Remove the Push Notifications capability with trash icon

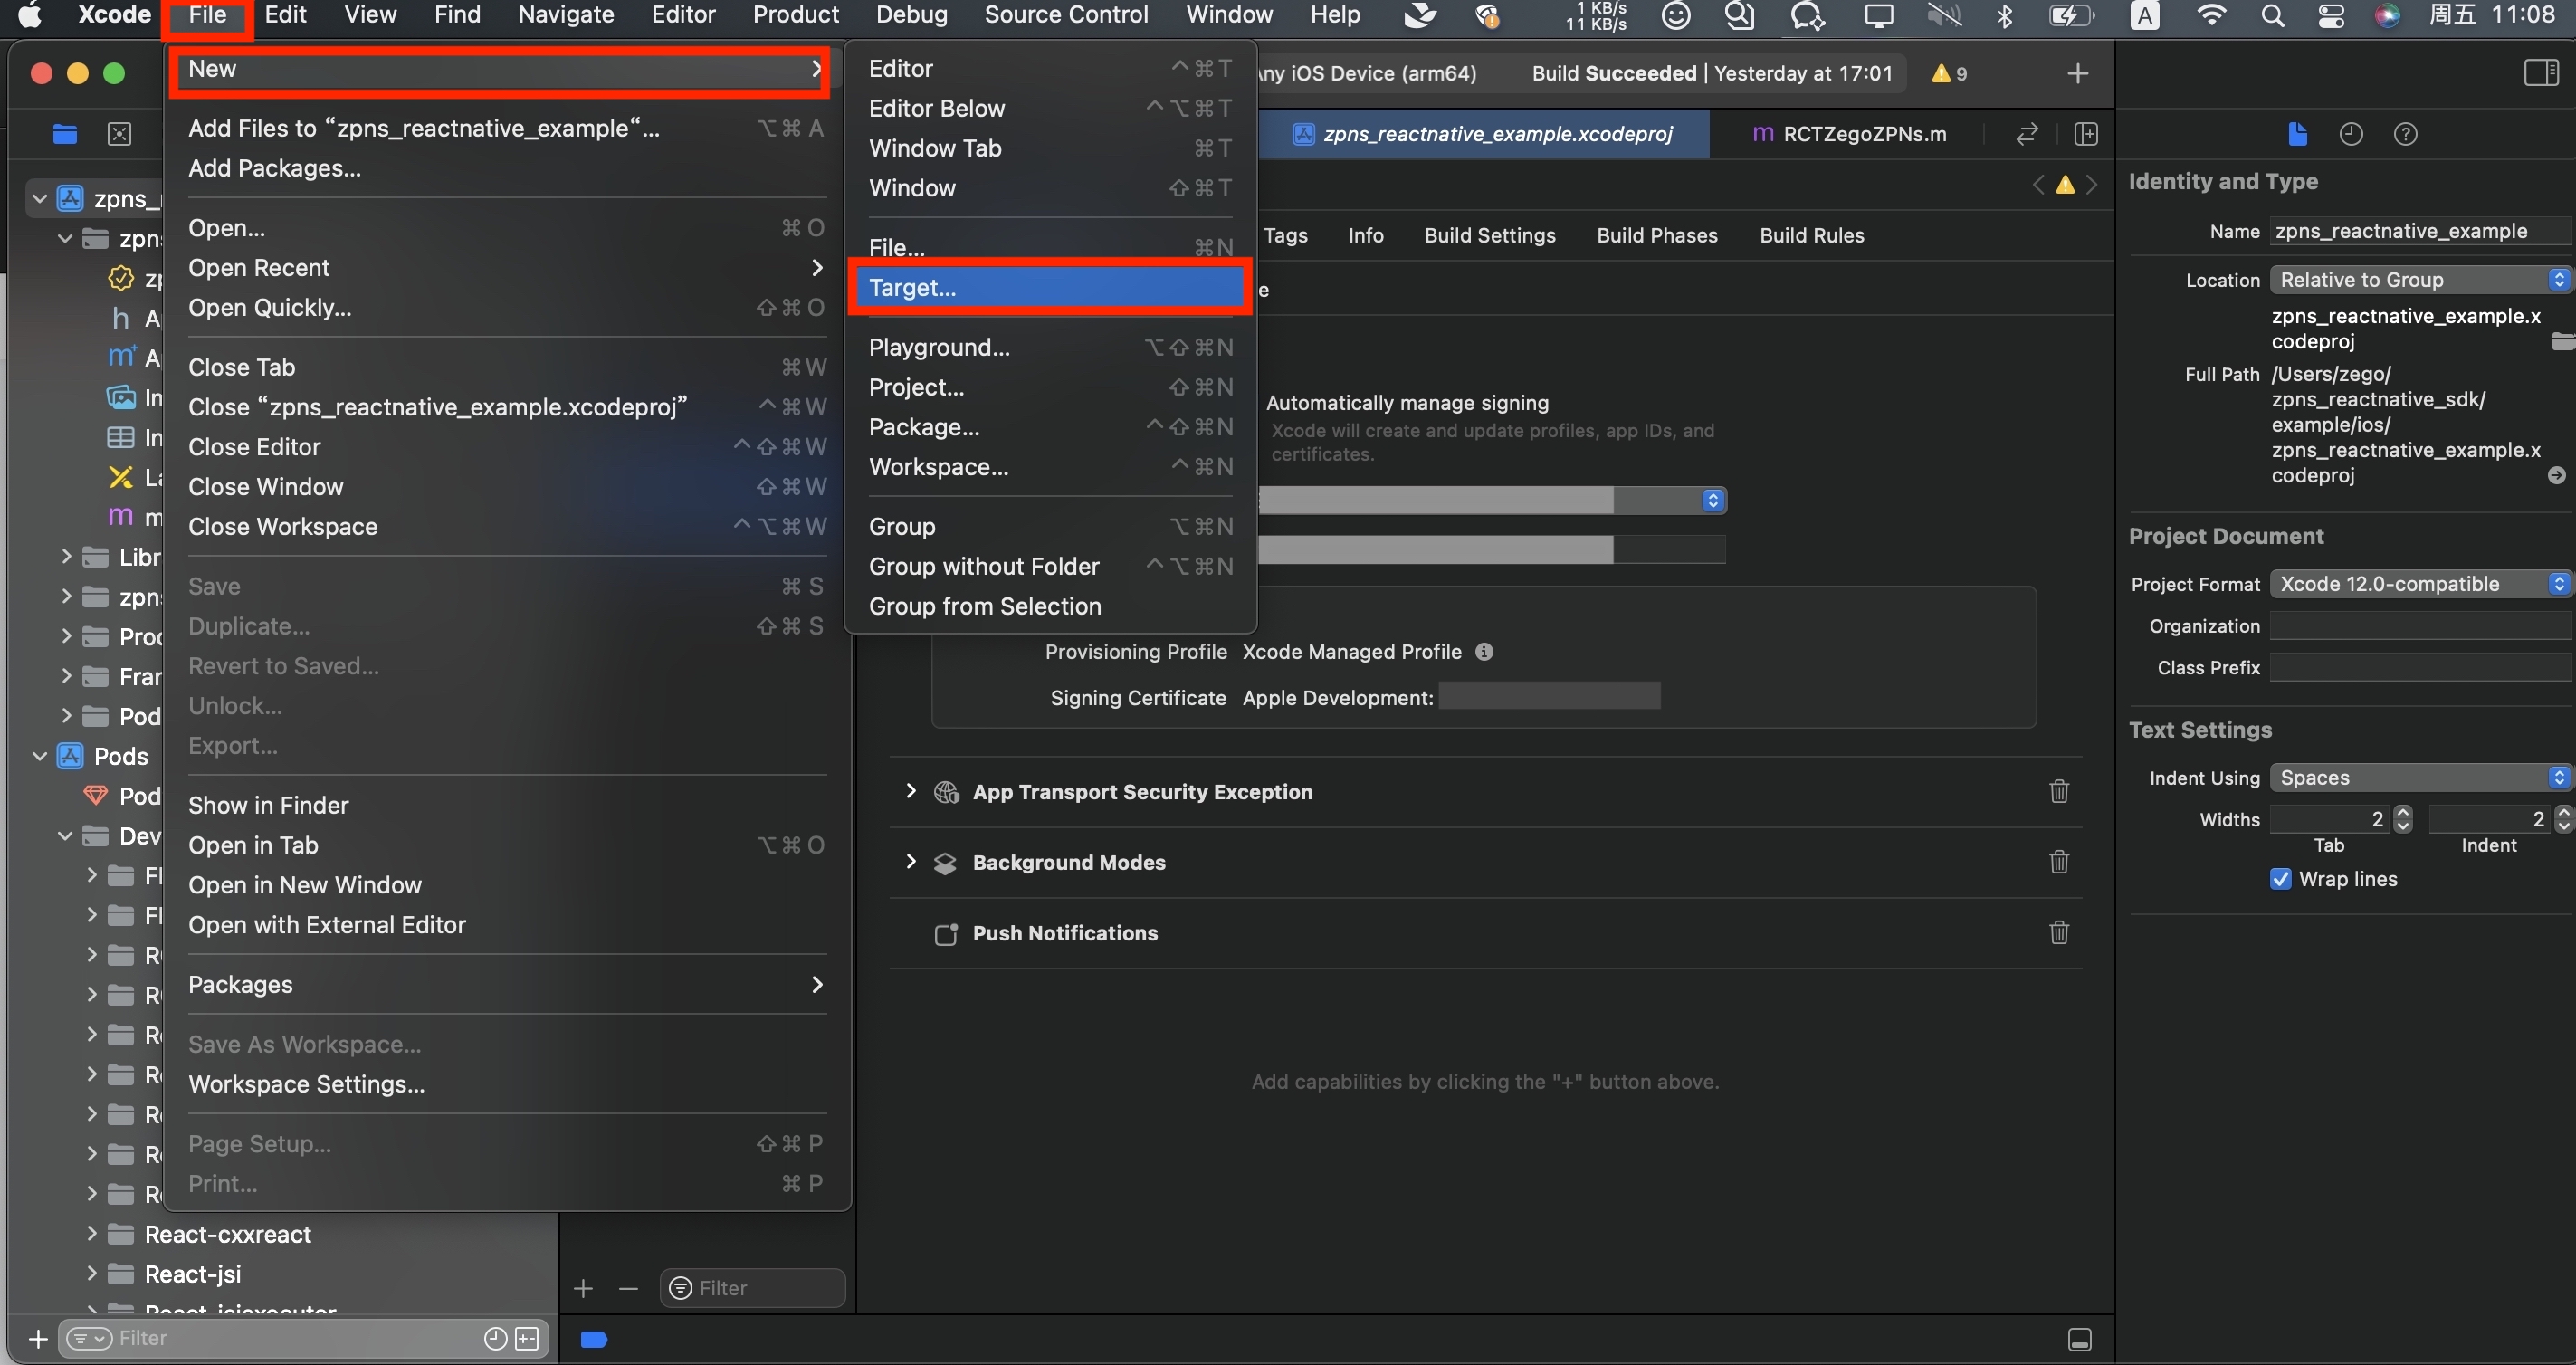coord(2058,933)
